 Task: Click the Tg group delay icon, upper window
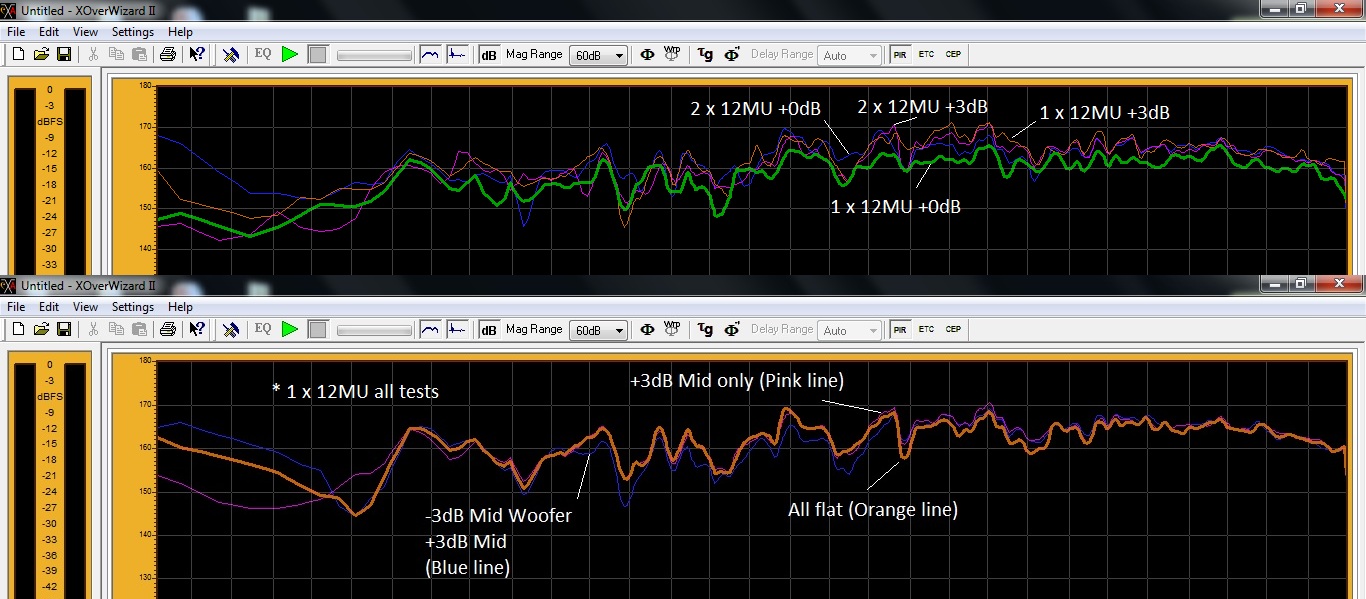coord(706,54)
